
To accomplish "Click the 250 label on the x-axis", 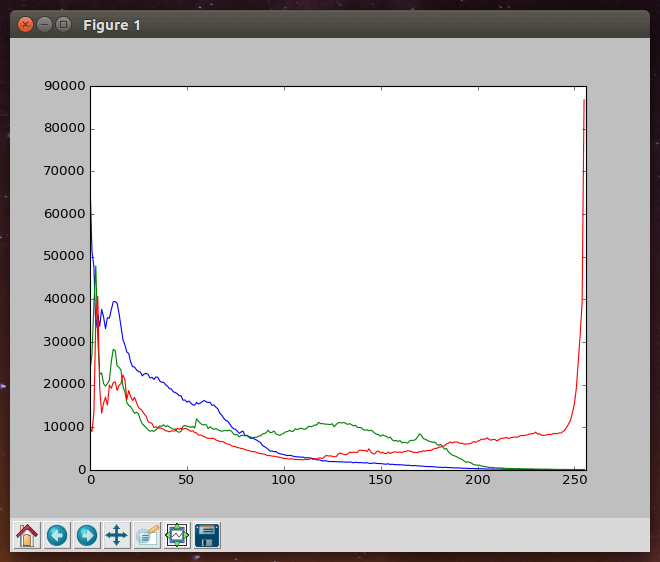I will click(x=573, y=481).
